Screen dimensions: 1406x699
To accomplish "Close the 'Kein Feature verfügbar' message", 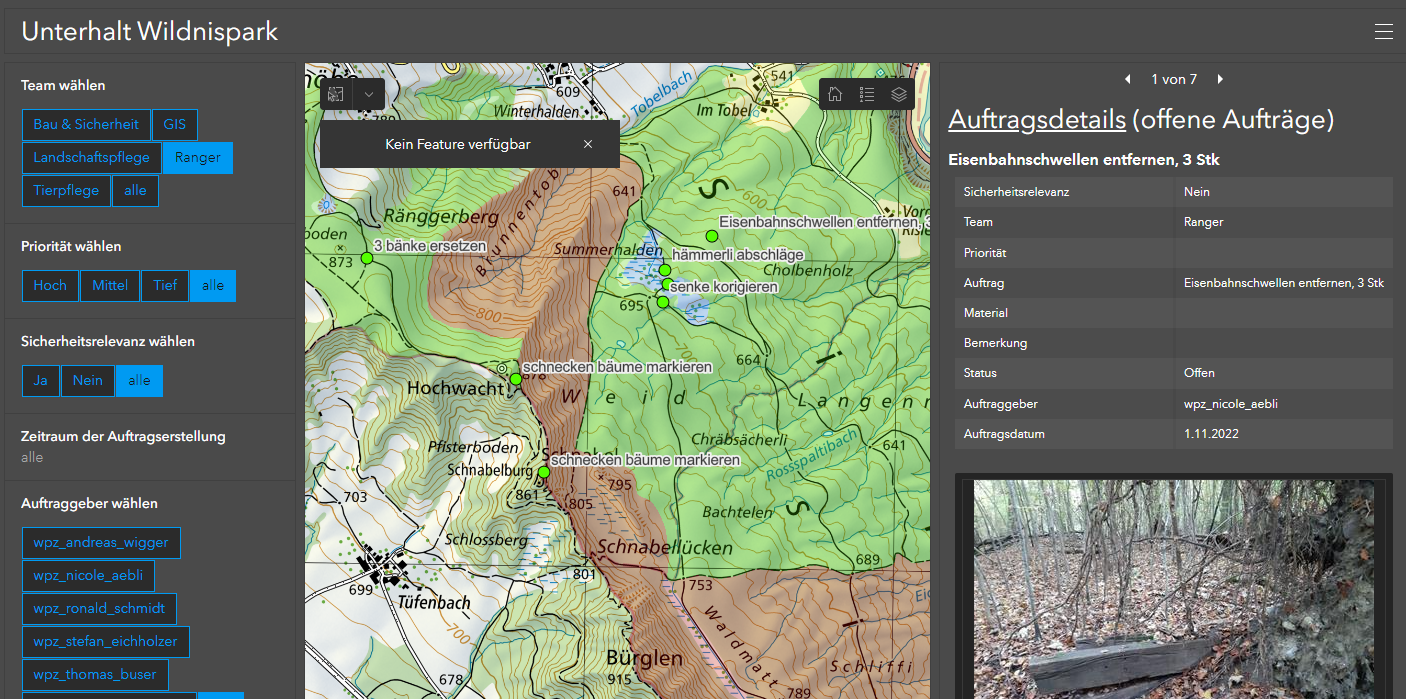I will click(x=588, y=144).
